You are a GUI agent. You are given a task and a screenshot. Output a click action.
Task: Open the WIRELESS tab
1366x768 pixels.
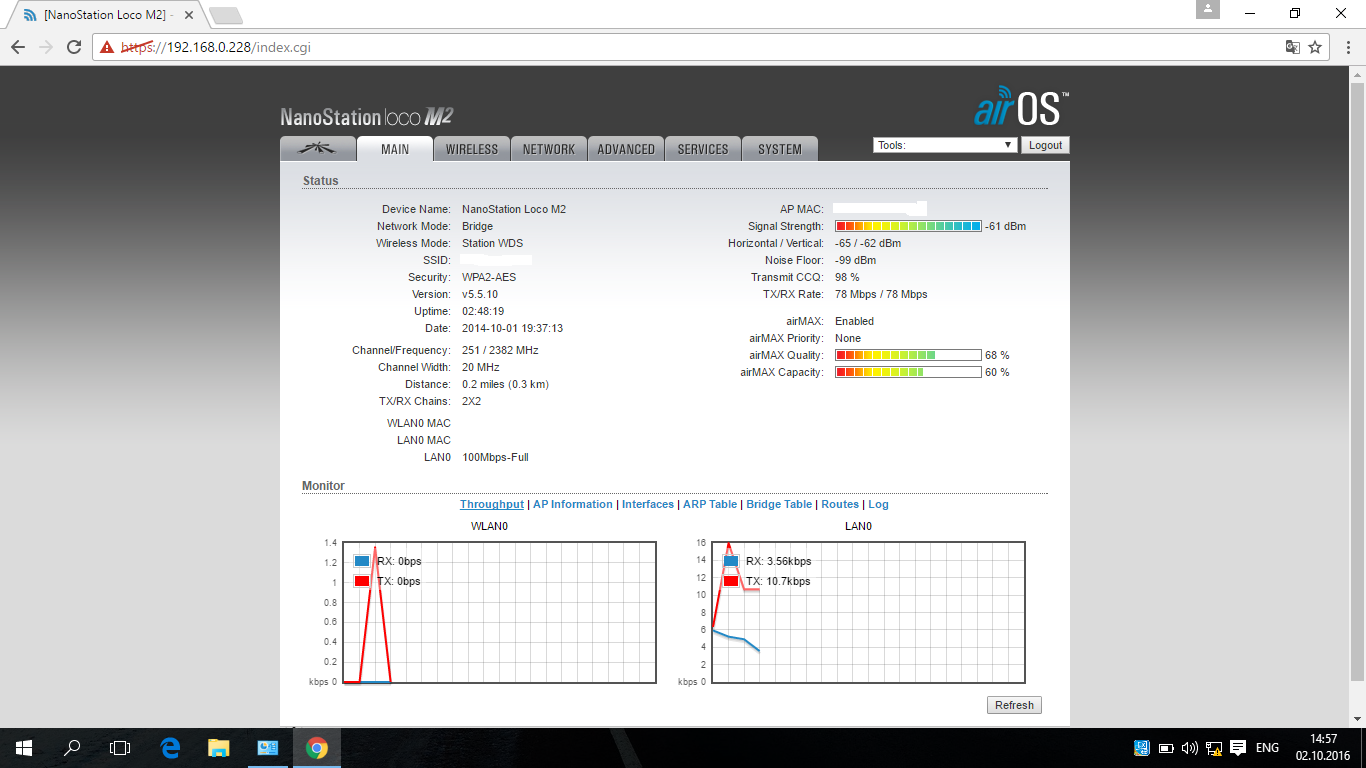tap(472, 149)
